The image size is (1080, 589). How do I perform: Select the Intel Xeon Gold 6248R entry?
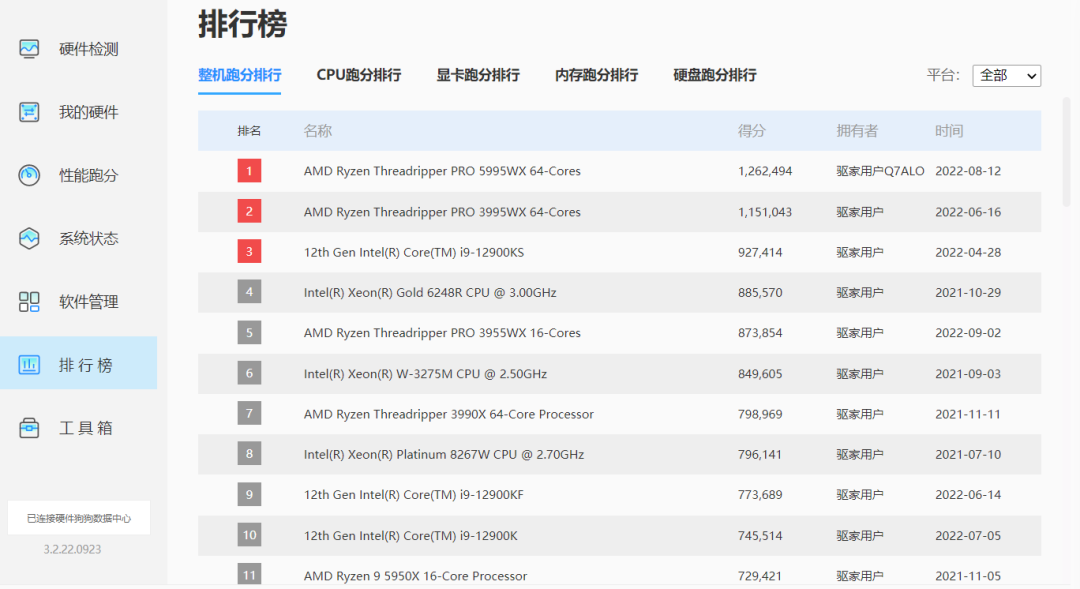pos(430,292)
